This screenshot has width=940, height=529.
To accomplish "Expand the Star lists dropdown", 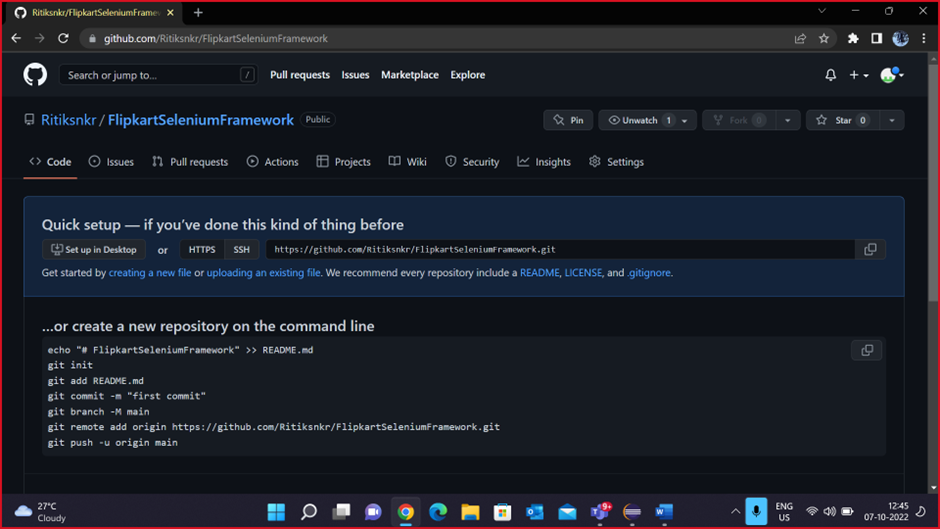I will pos(892,120).
